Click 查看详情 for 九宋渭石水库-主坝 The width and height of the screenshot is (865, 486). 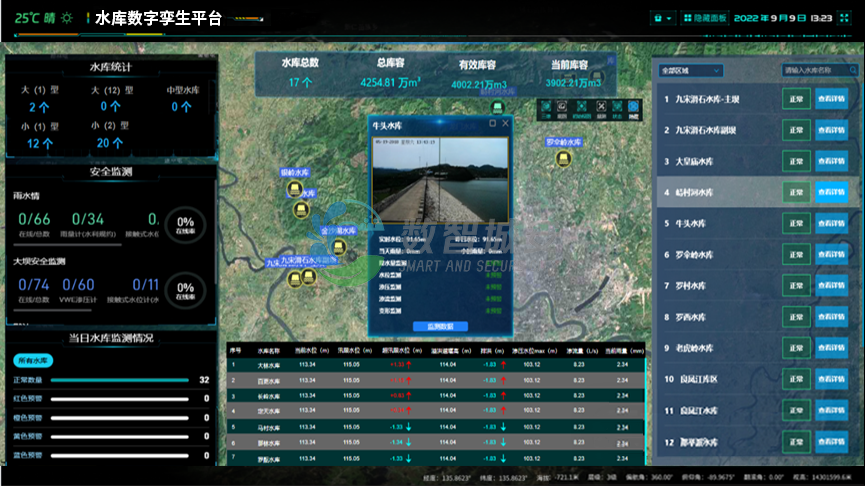(x=832, y=99)
